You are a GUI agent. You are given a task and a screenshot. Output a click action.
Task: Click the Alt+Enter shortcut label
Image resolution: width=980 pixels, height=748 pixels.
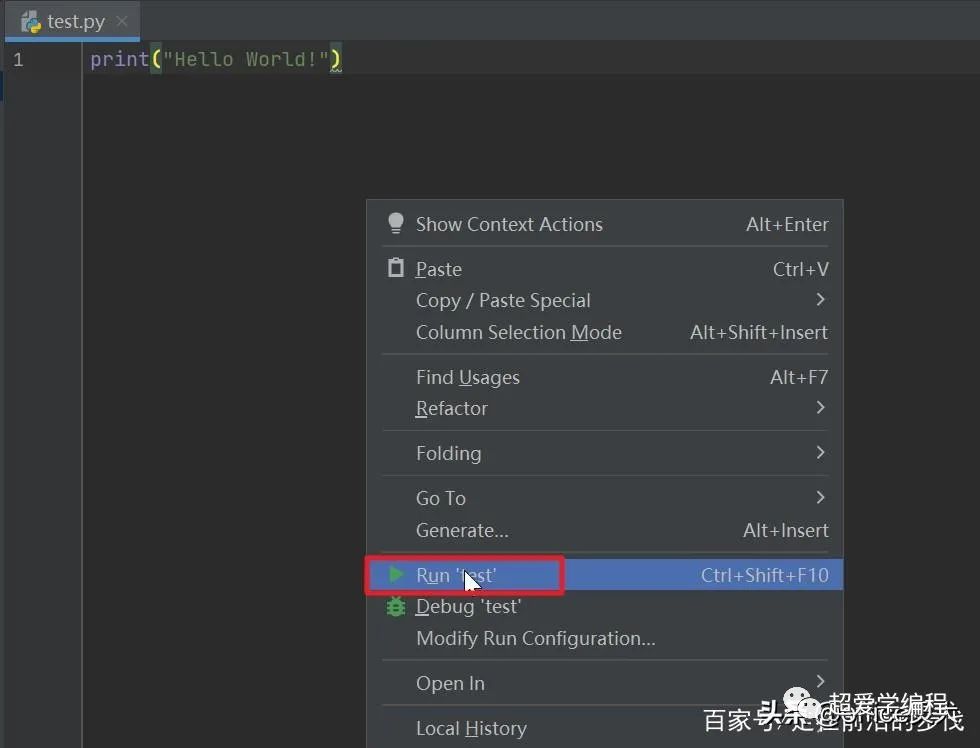tap(787, 224)
